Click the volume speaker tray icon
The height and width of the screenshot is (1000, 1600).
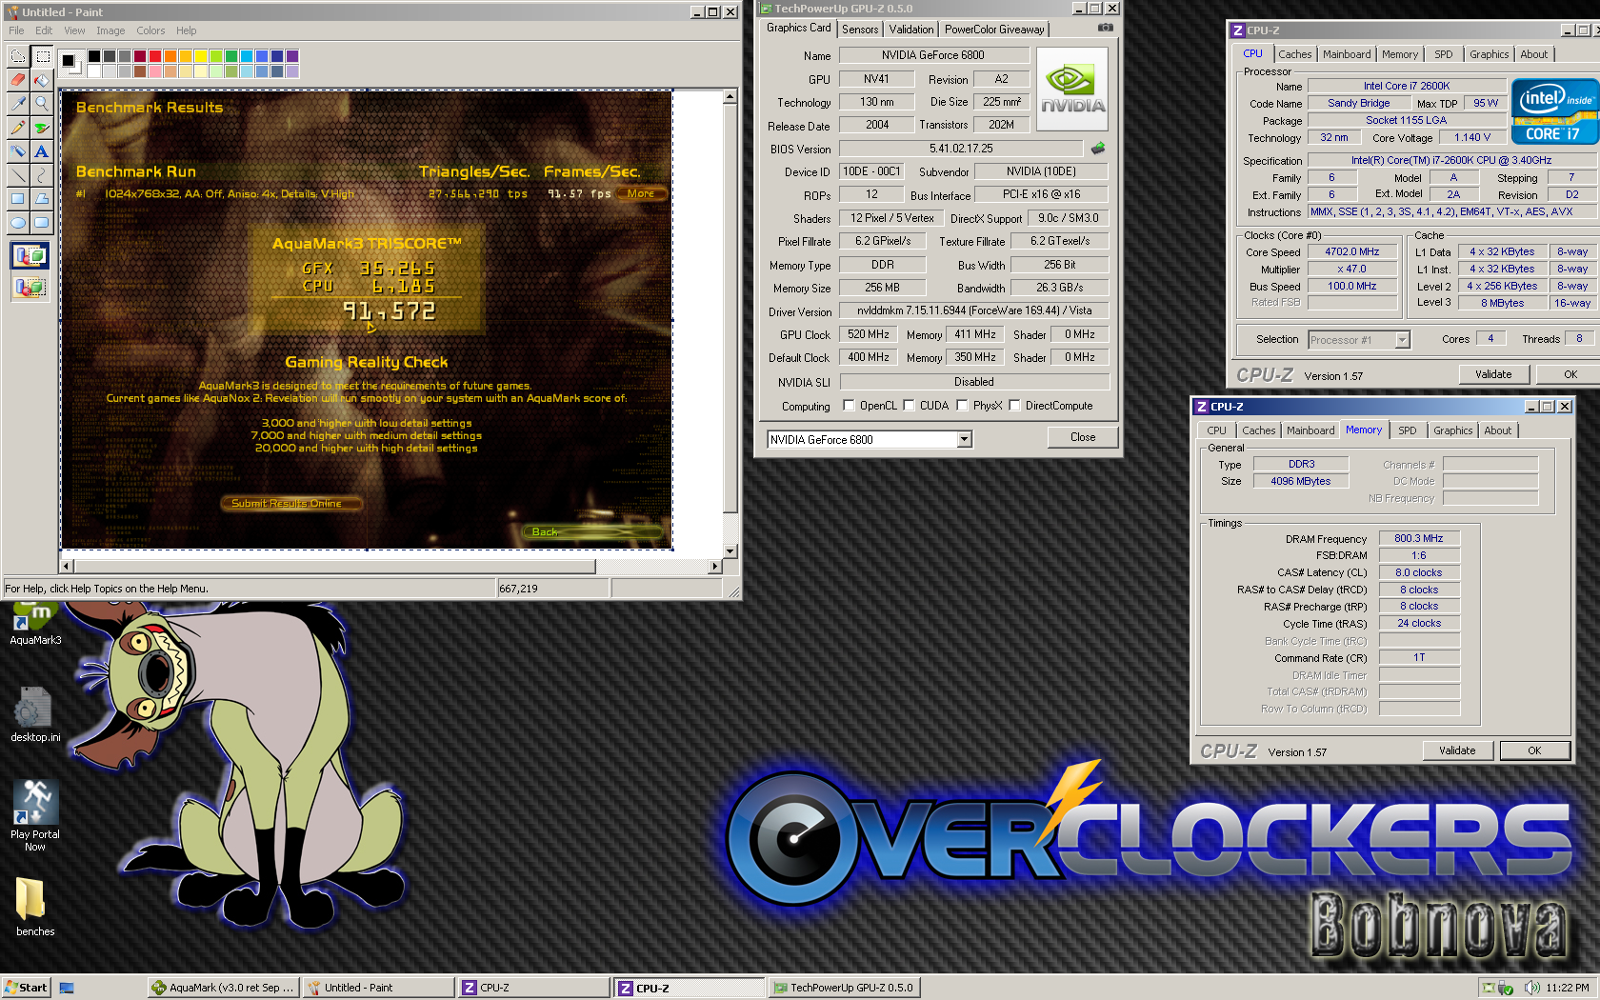tap(1531, 988)
